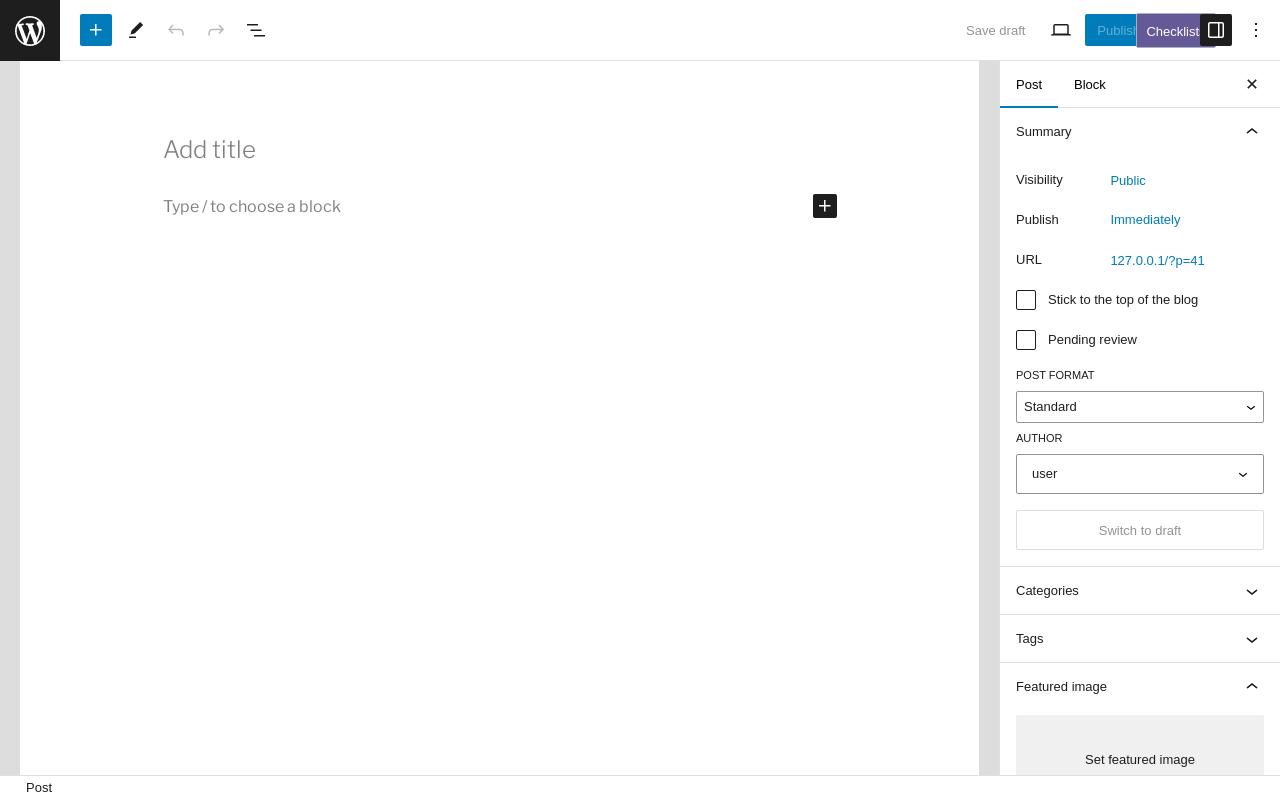The height and width of the screenshot is (800, 1280).
Task: Open the Options three-dot menu
Action: pyautogui.click(x=1256, y=30)
